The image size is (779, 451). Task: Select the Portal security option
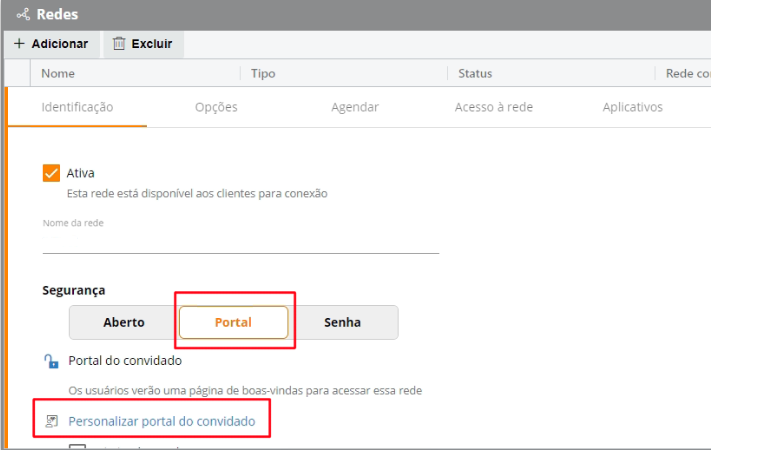coord(234,322)
